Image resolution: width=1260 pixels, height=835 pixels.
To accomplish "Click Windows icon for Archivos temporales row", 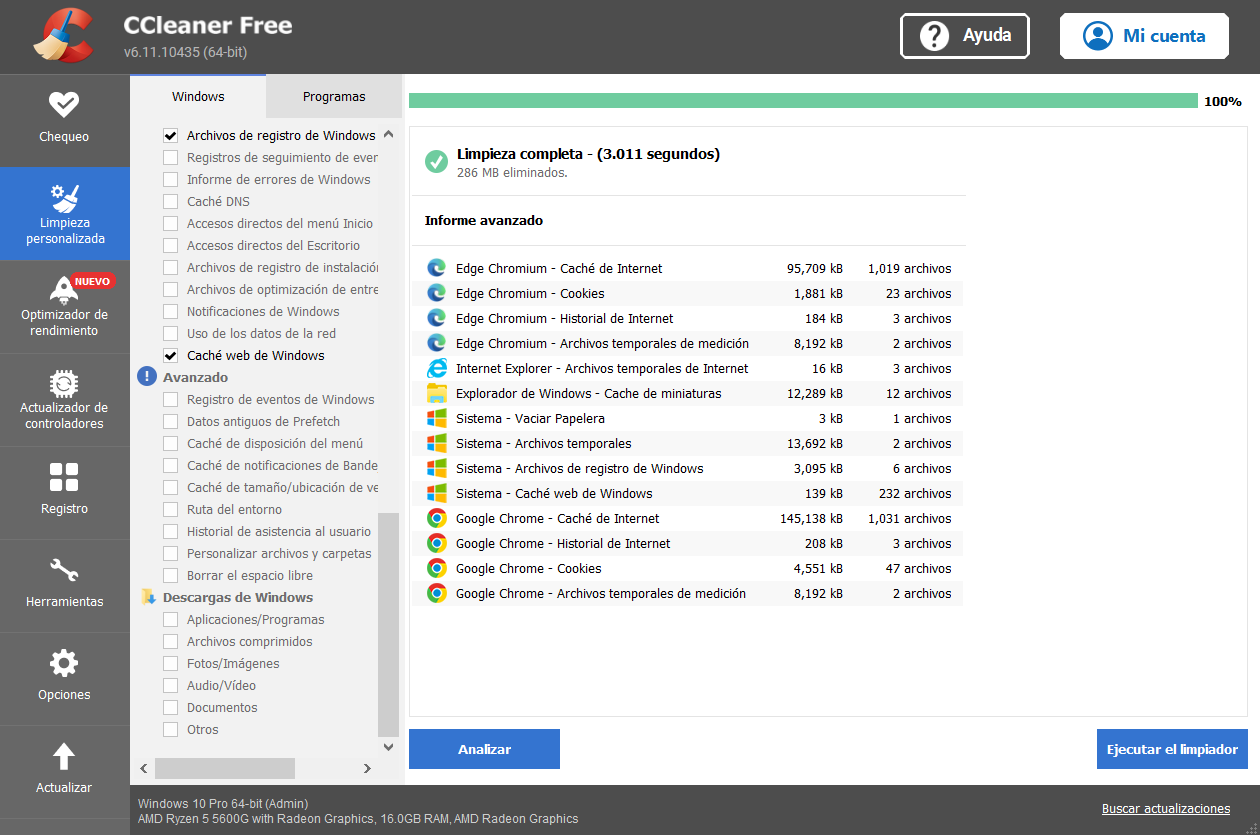I will coord(436,443).
